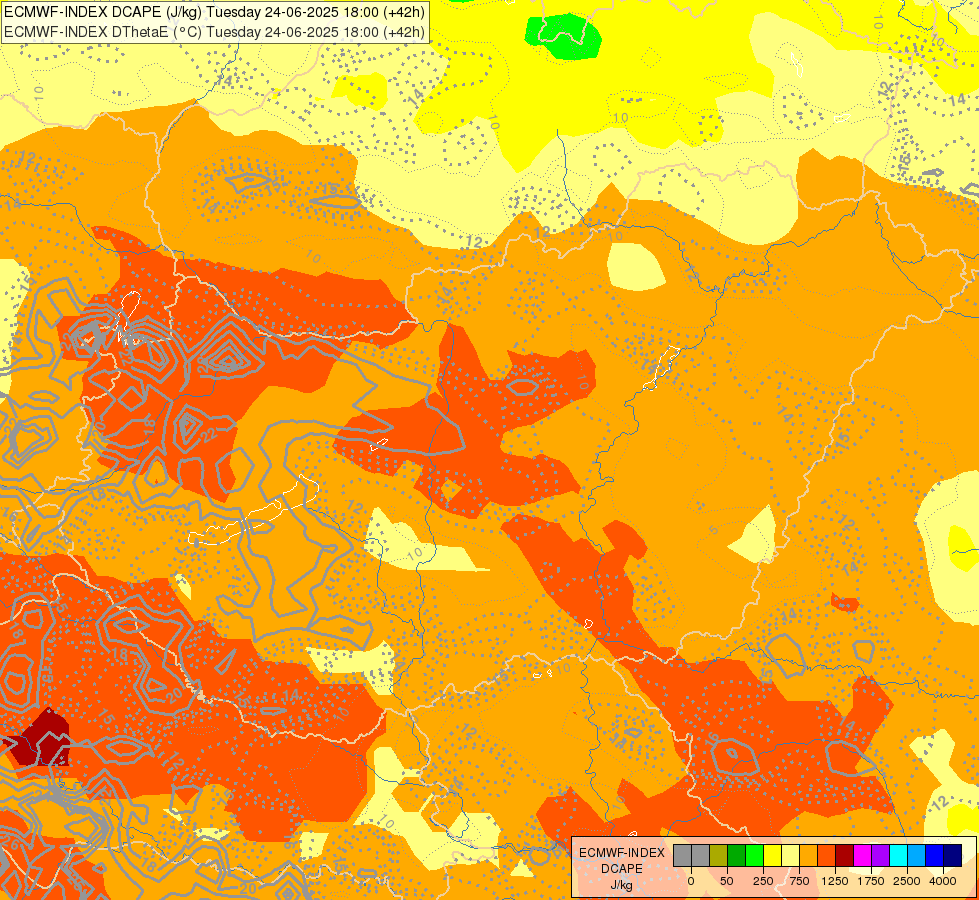
Task: Pick the orange swatch in the legend
Action: (809, 855)
